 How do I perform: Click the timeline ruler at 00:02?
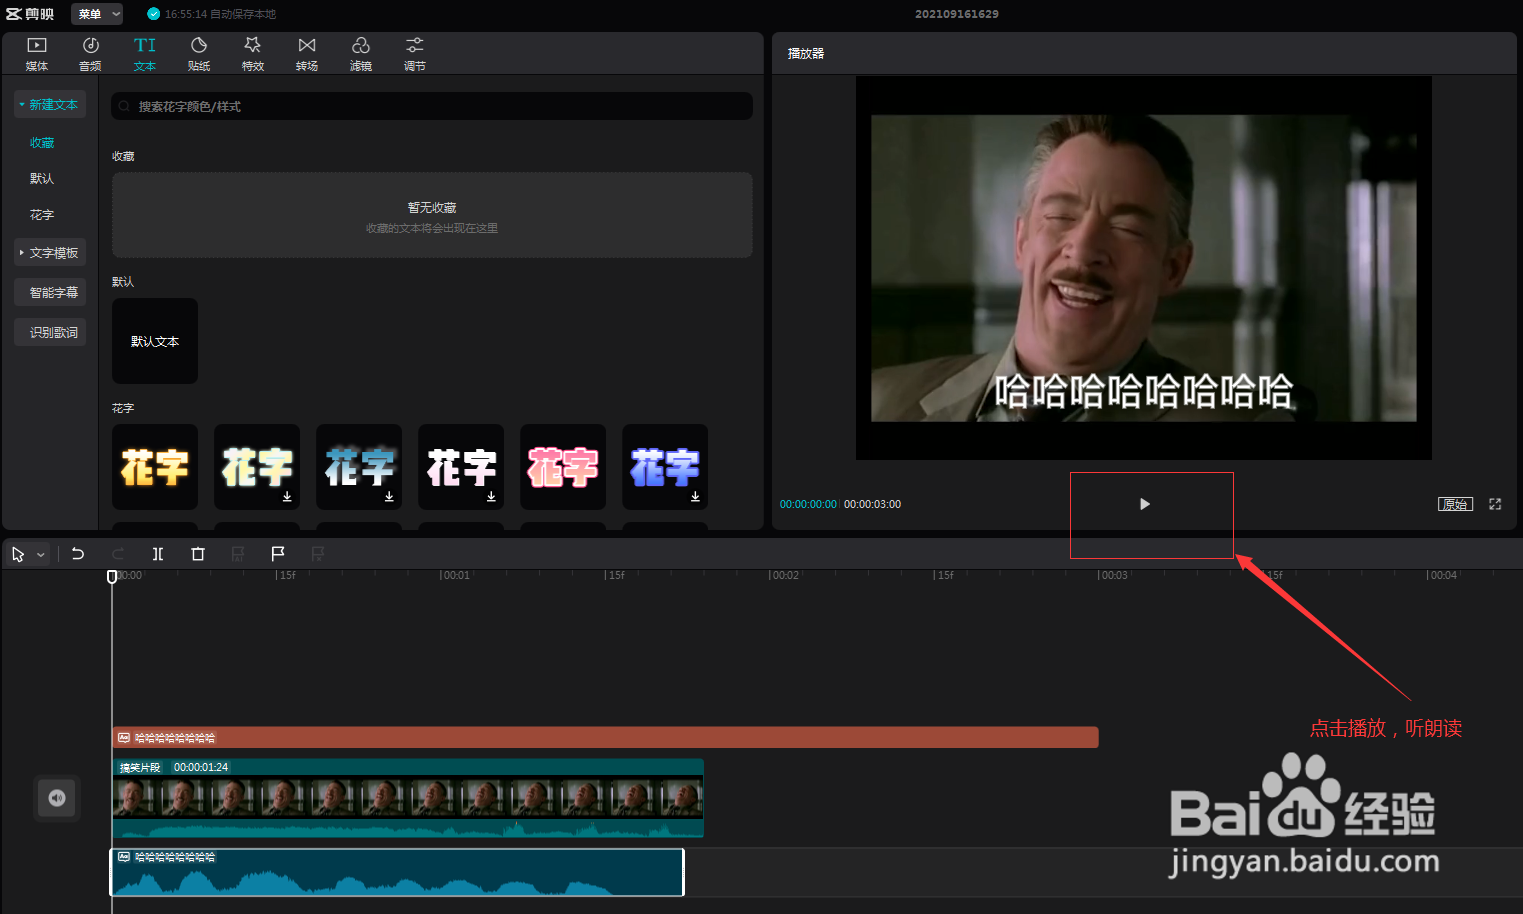point(784,576)
